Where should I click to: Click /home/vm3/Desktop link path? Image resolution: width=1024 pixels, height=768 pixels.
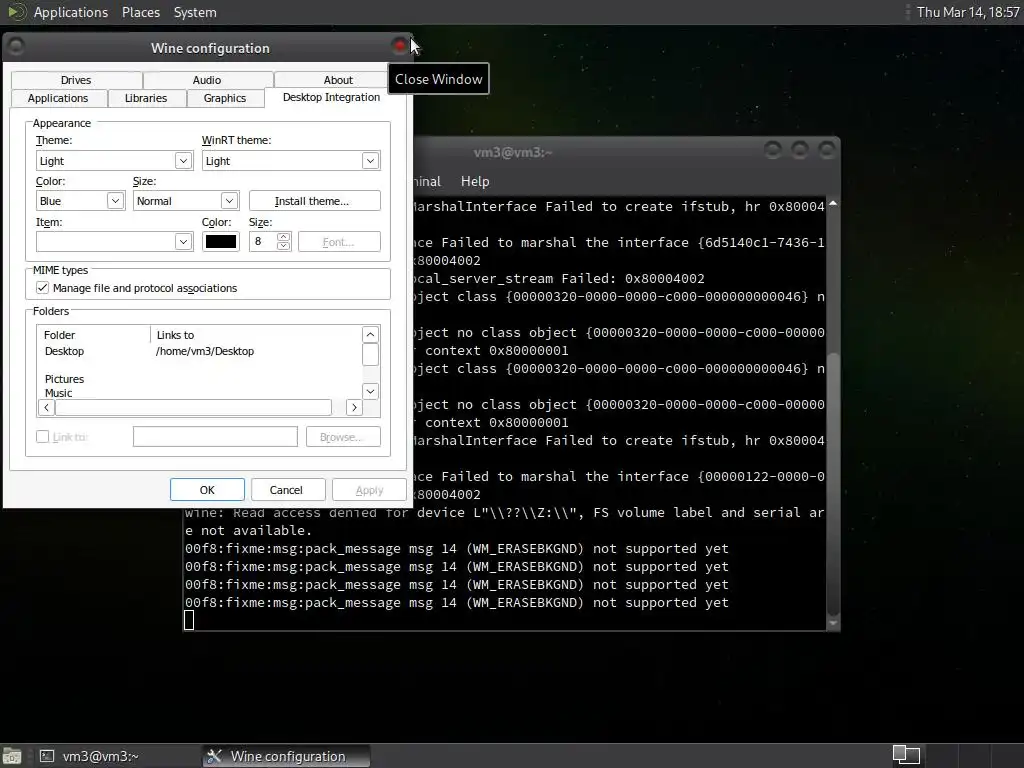[x=204, y=351]
